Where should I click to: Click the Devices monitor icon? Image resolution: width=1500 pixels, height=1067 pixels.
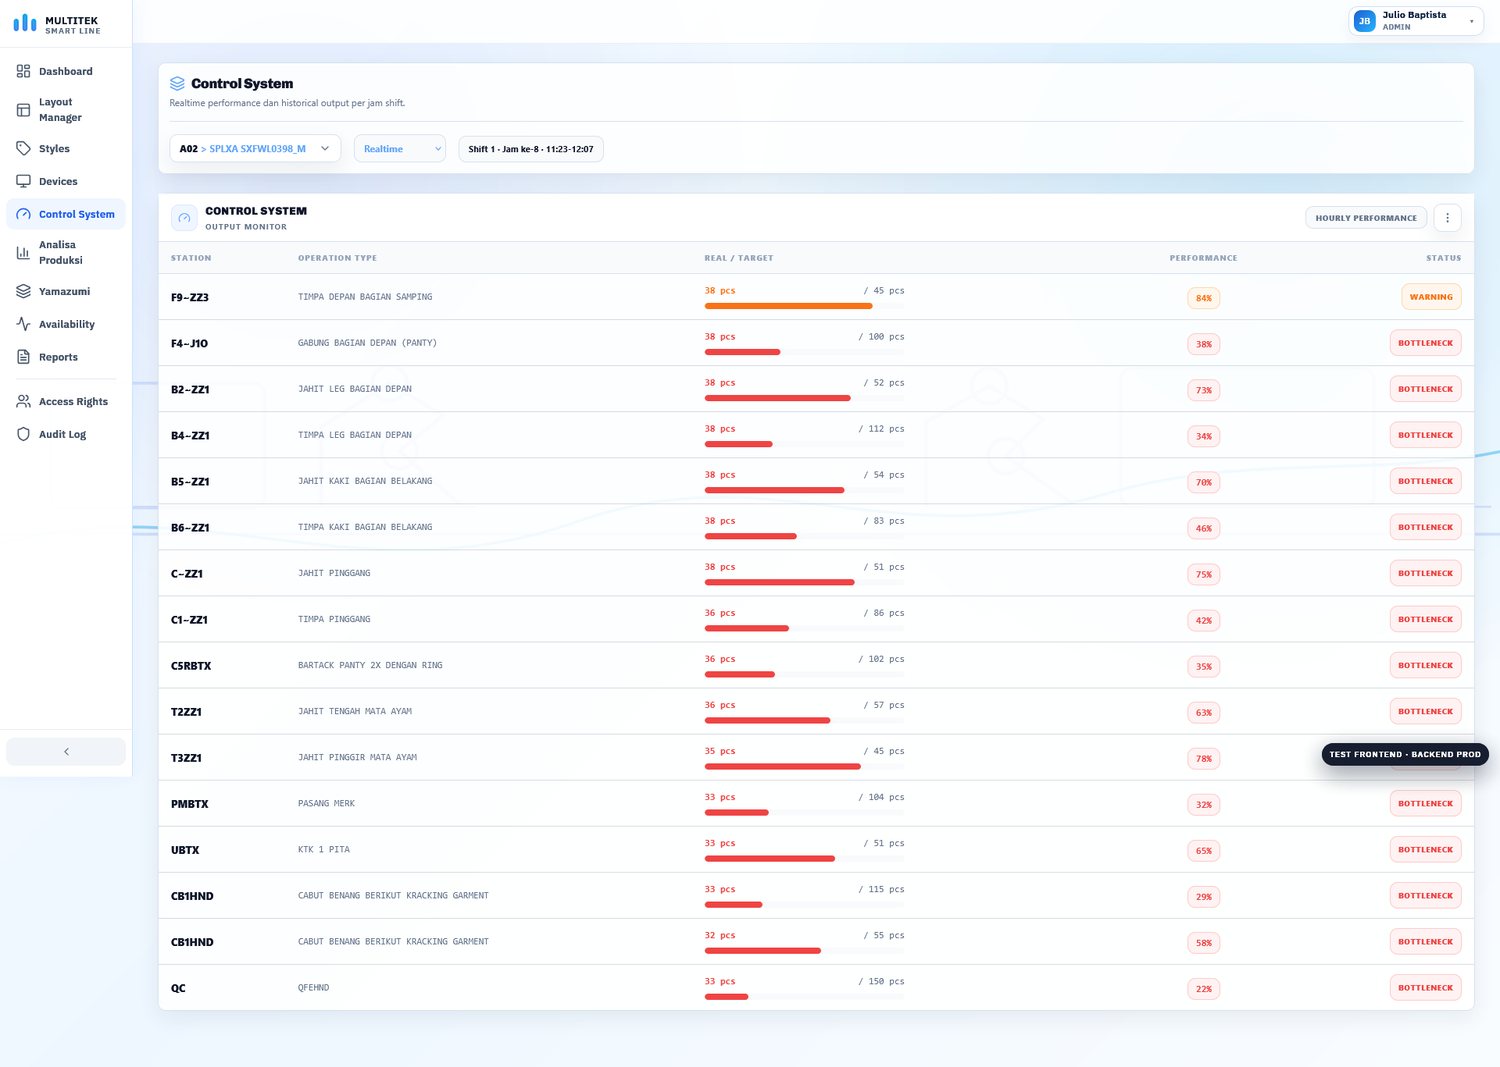click(x=23, y=181)
